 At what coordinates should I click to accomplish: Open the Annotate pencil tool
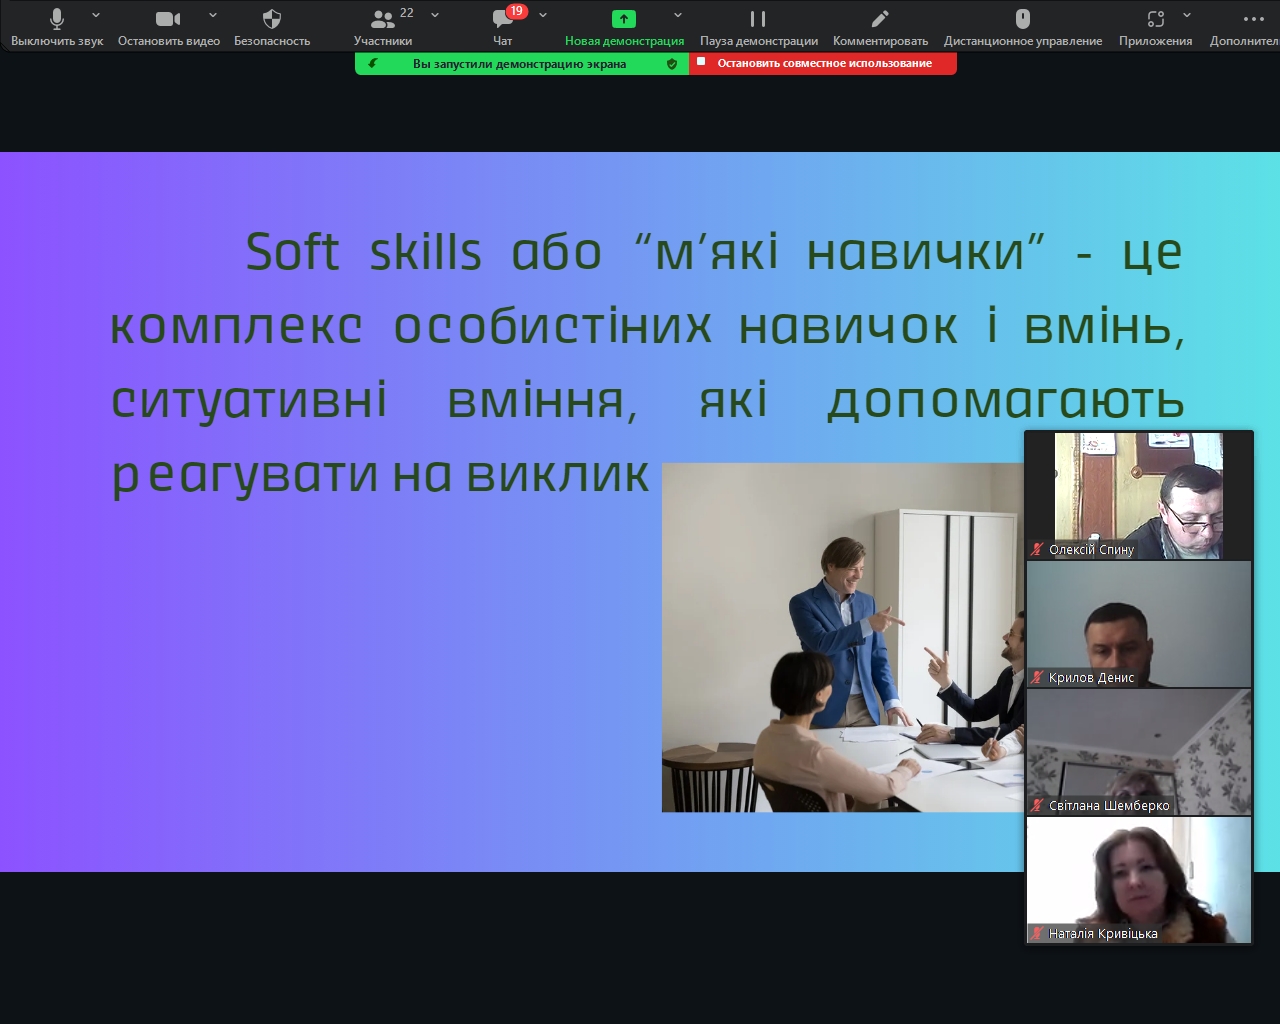coord(880,27)
